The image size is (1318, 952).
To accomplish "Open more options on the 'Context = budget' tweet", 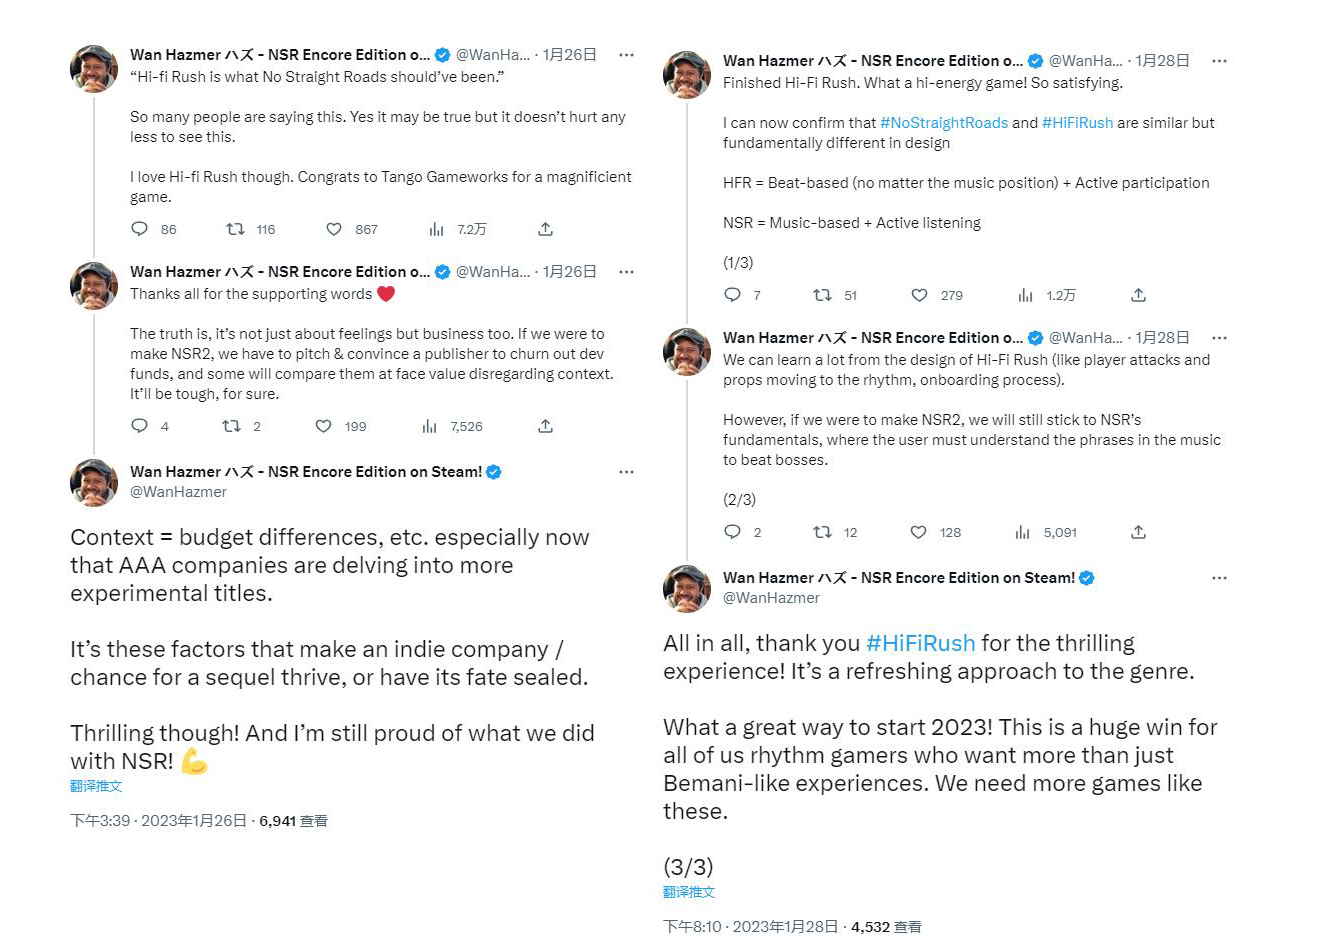I will tap(626, 472).
